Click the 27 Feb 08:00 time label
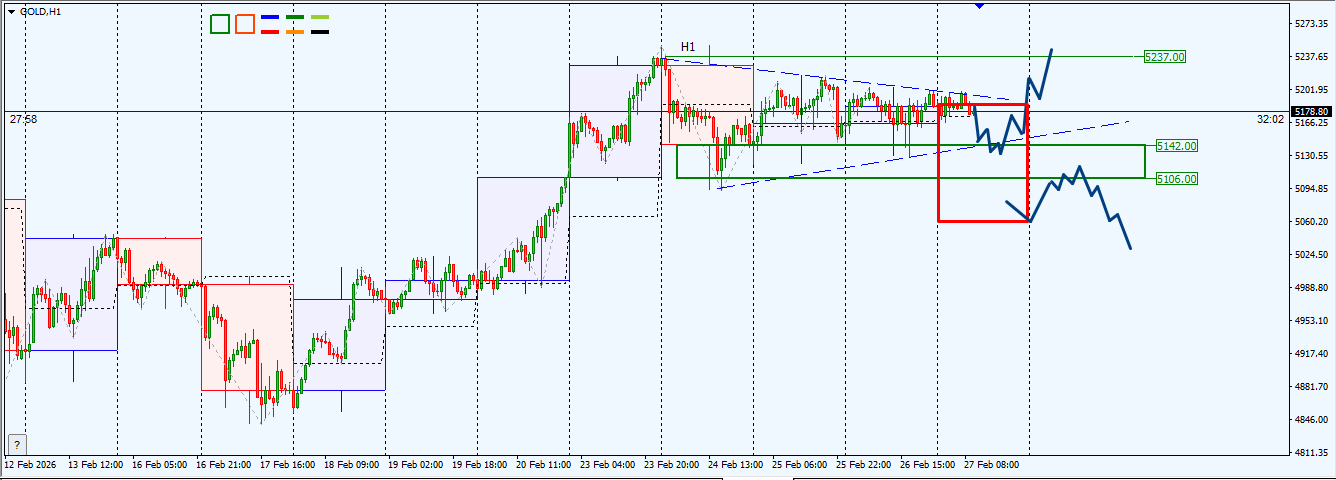 click(x=992, y=465)
